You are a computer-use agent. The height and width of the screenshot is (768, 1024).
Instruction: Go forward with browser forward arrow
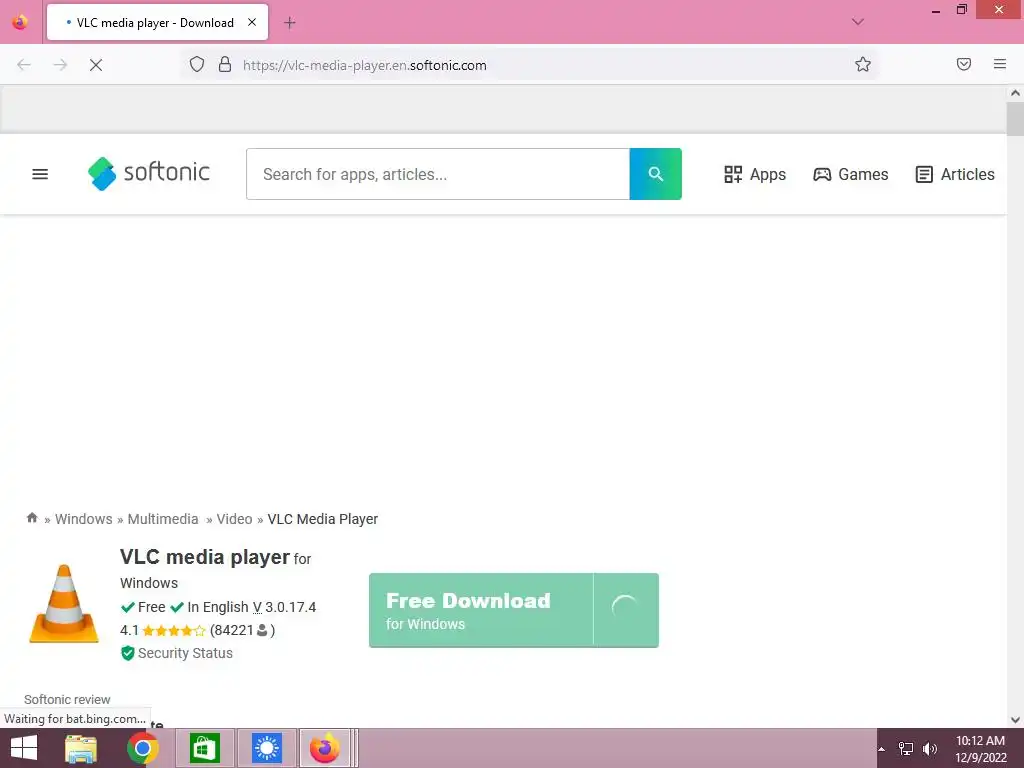(60, 65)
